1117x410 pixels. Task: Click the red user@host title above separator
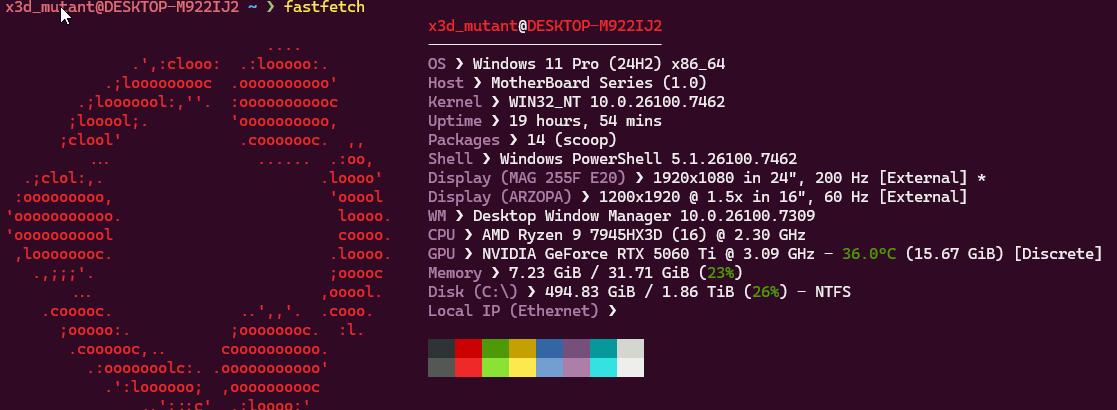click(x=545, y=26)
